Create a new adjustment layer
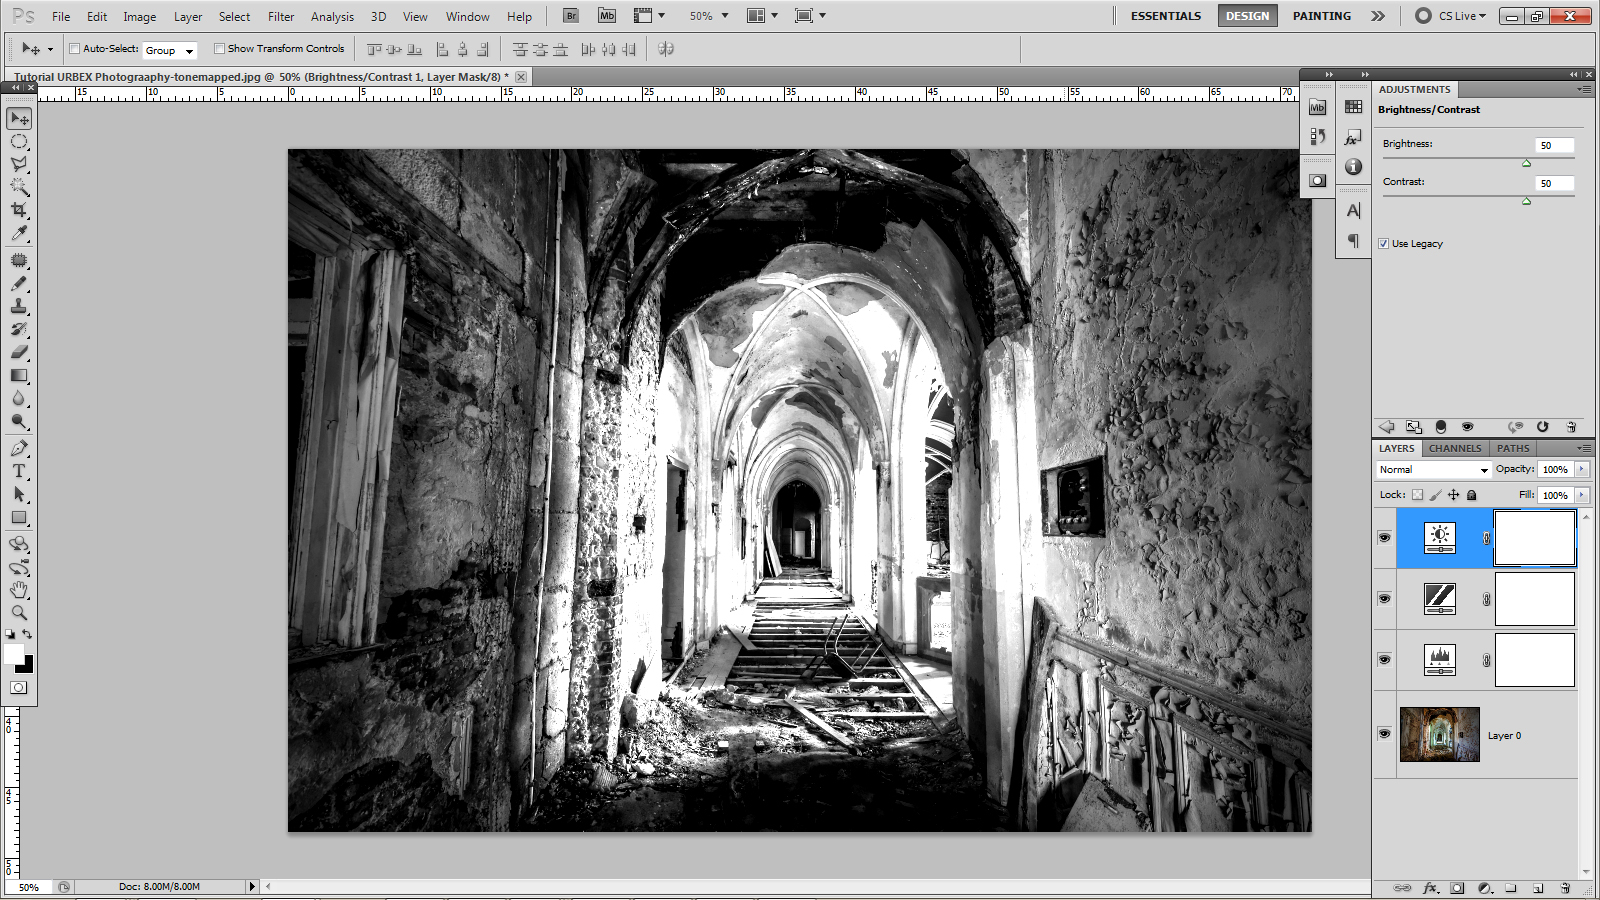The height and width of the screenshot is (900, 1600). [x=1482, y=887]
